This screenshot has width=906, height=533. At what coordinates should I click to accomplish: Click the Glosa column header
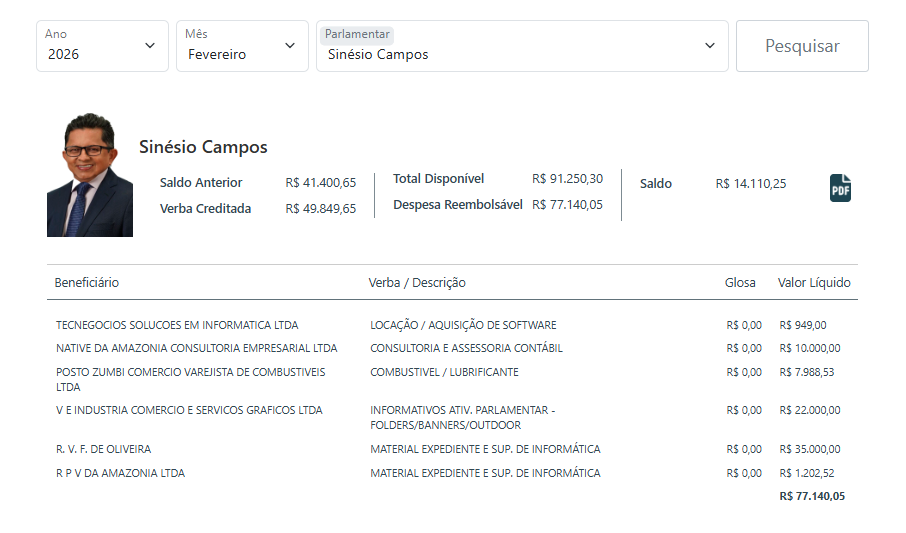[740, 282]
